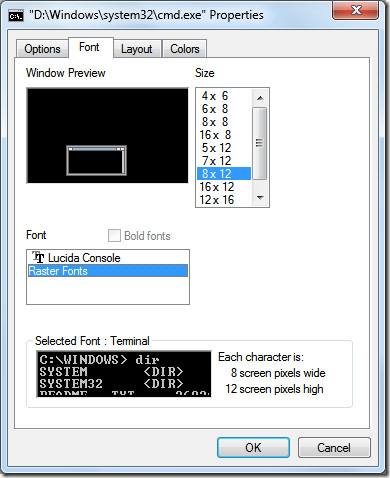390x478 pixels.
Task: Click the highlighted 8 x 12 size
Action: (224, 174)
